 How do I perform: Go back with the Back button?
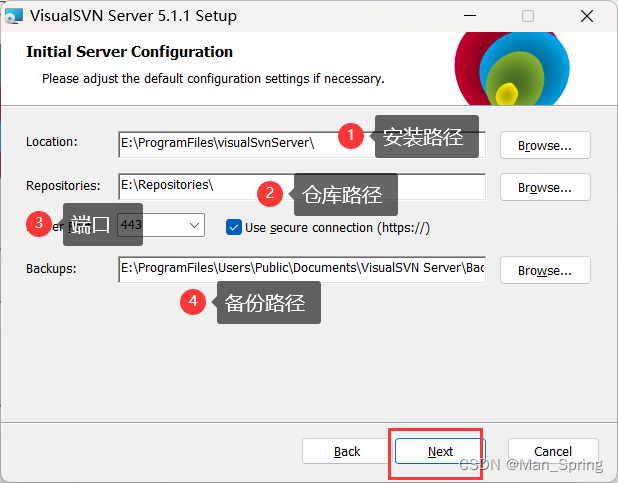(347, 451)
